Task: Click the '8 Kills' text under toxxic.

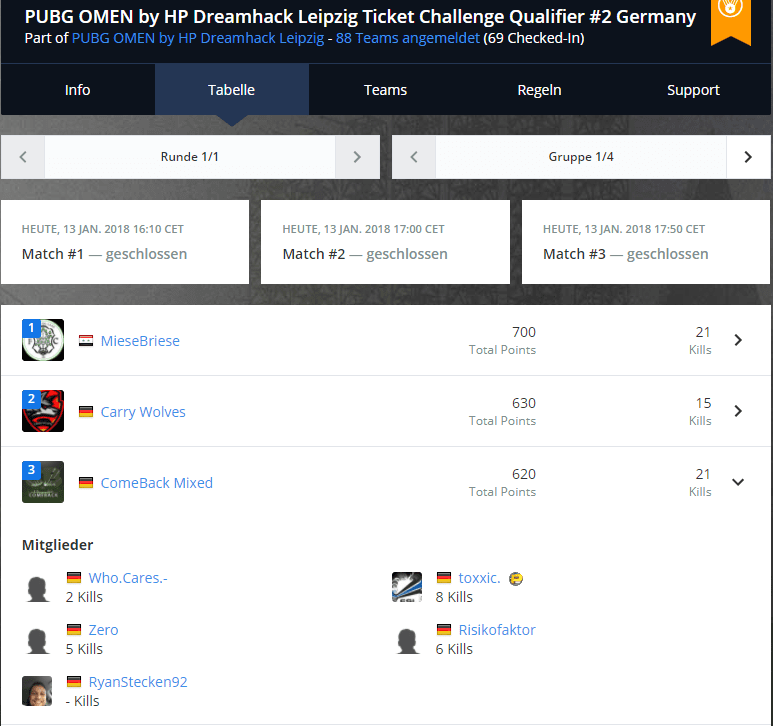Action: [x=454, y=597]
